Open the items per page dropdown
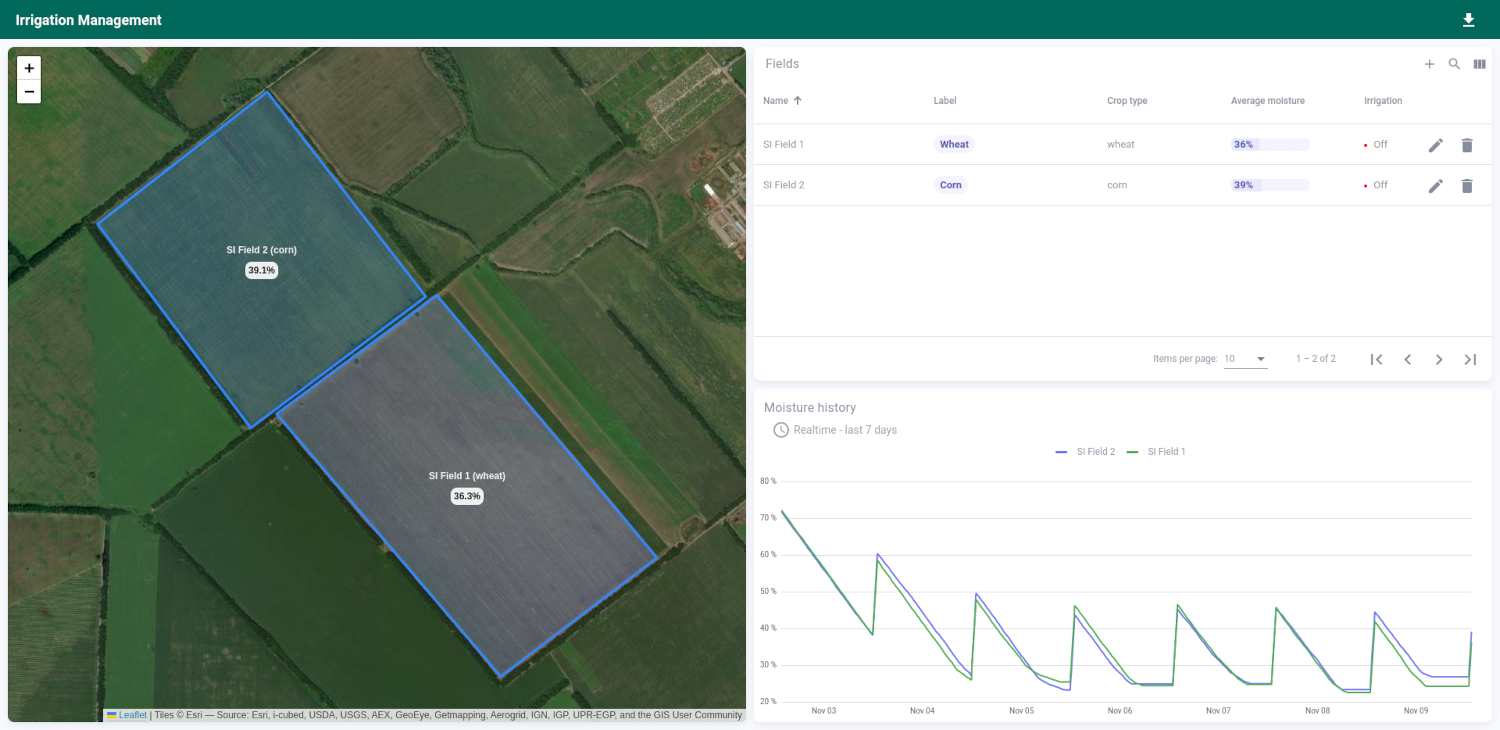This screenshot has height=730, width=1500. pyautogui.click(x=1245, y=359)
